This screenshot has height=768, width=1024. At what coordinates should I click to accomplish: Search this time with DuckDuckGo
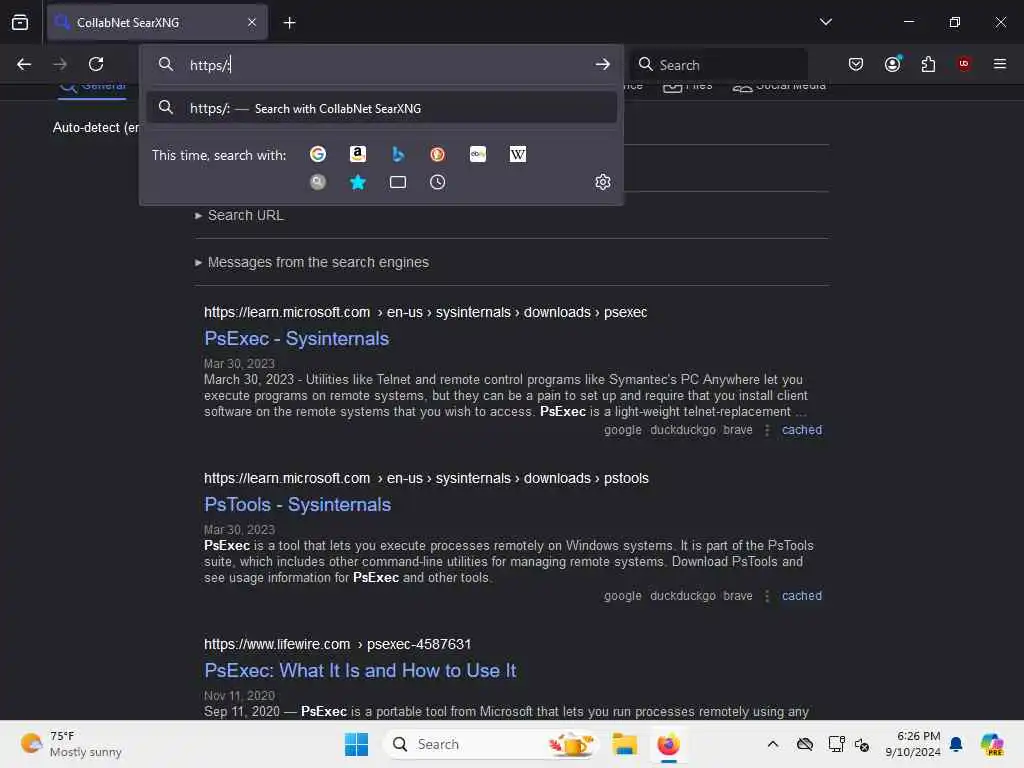pyautogui.click(x=438, y=154)
